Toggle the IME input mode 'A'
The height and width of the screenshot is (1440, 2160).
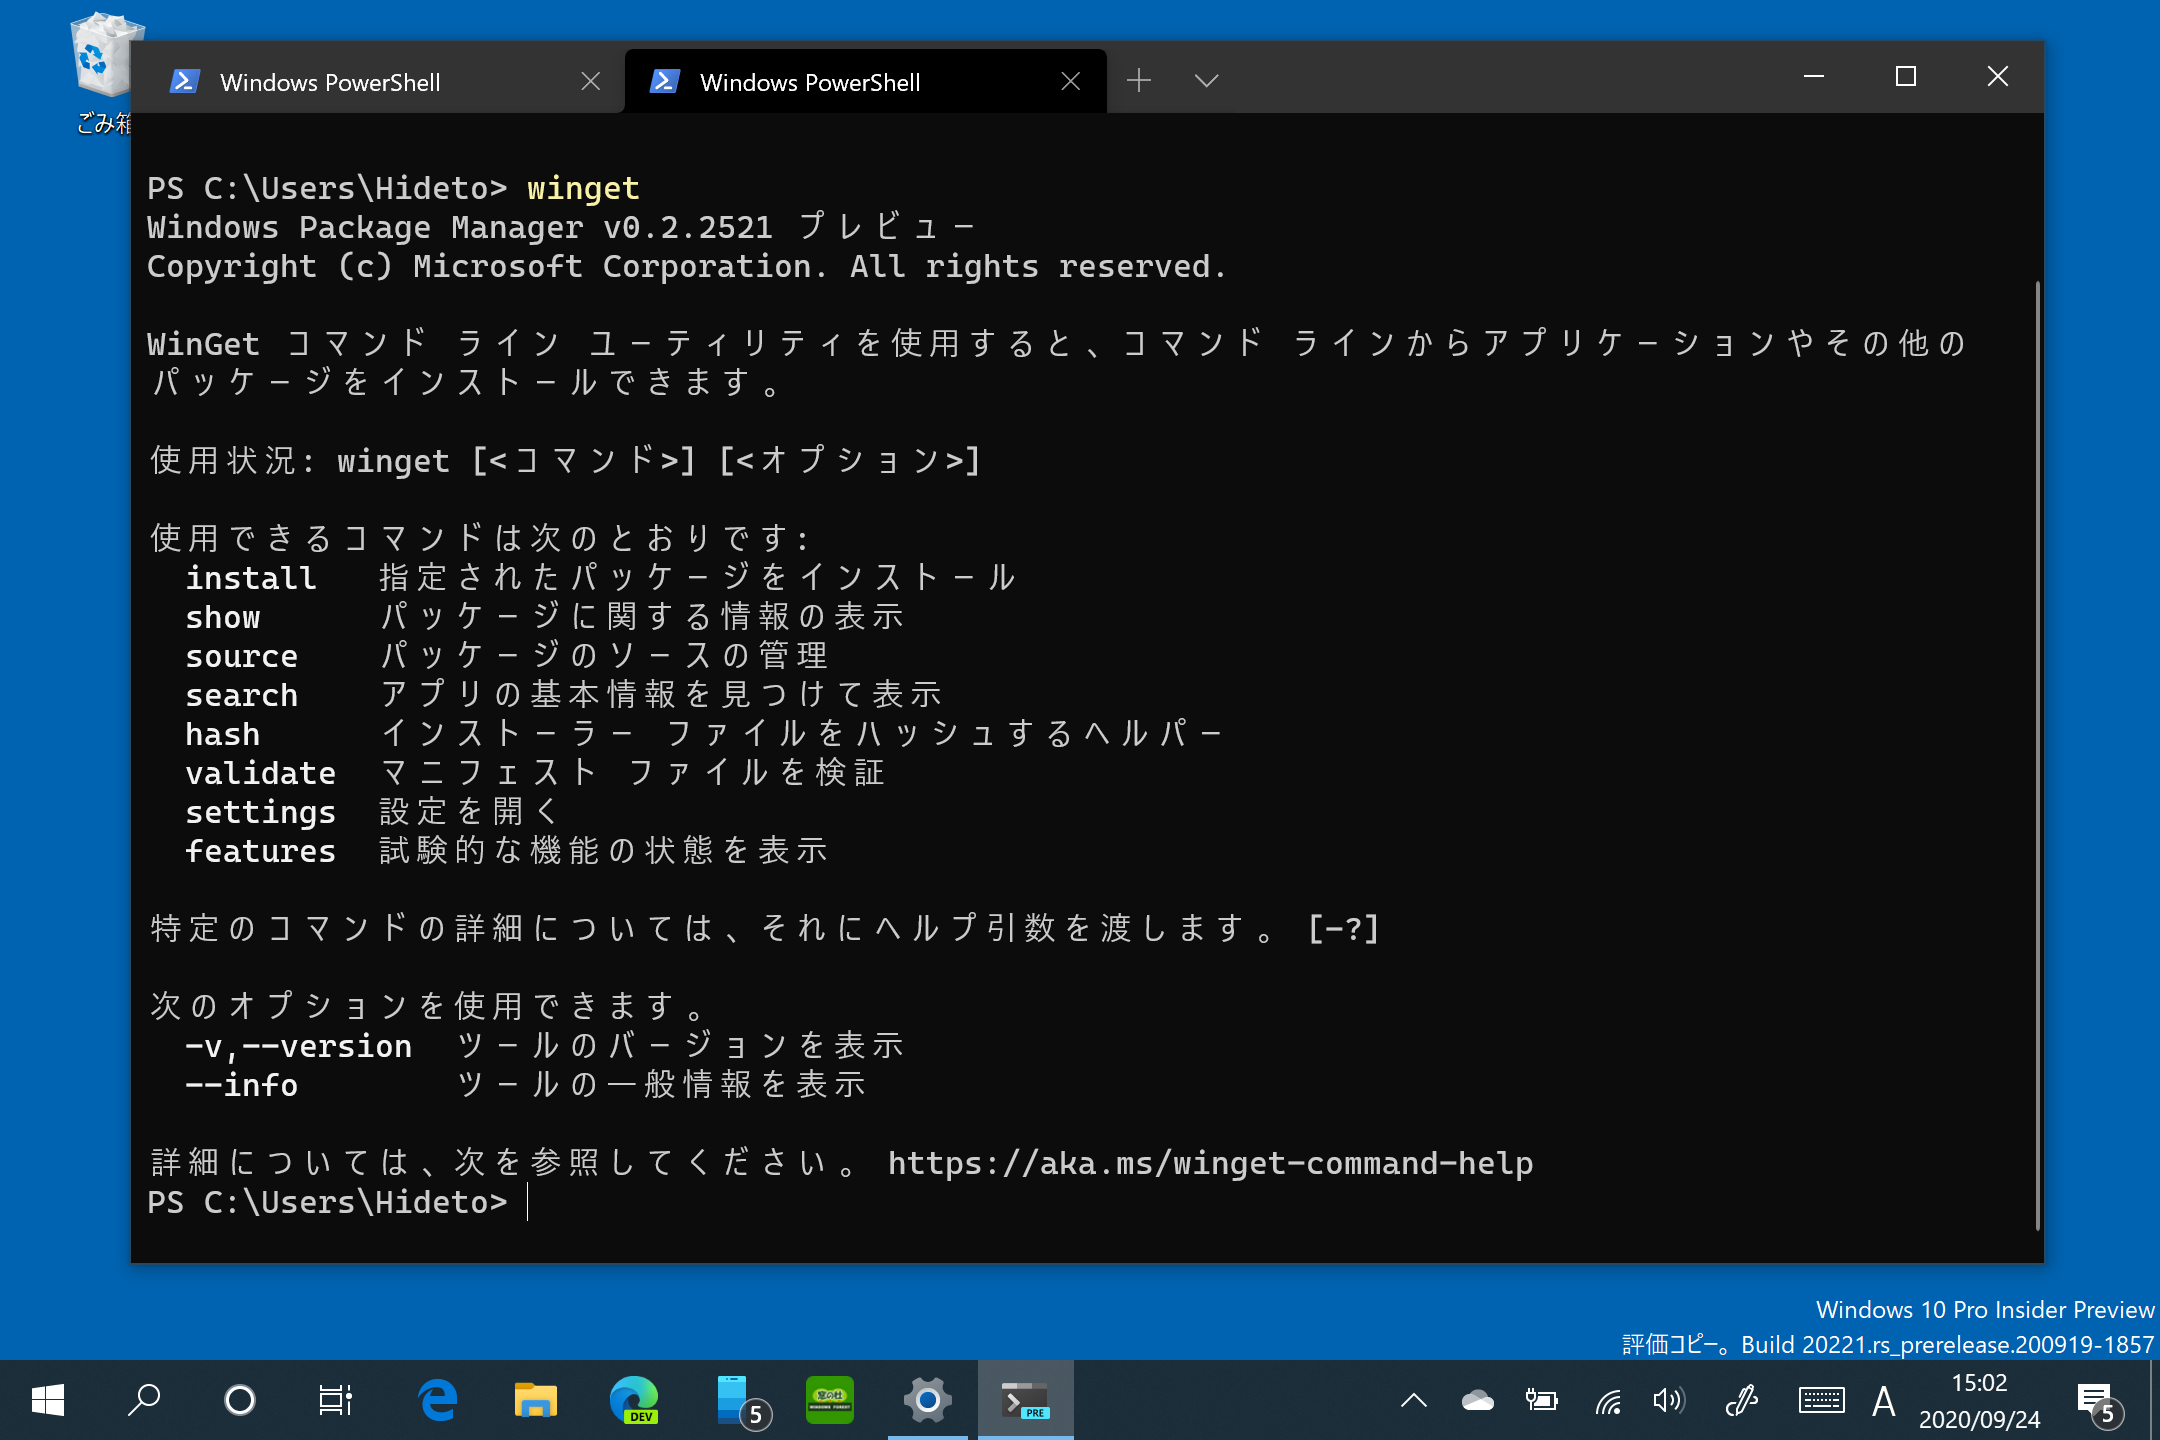[1884, 1401]
